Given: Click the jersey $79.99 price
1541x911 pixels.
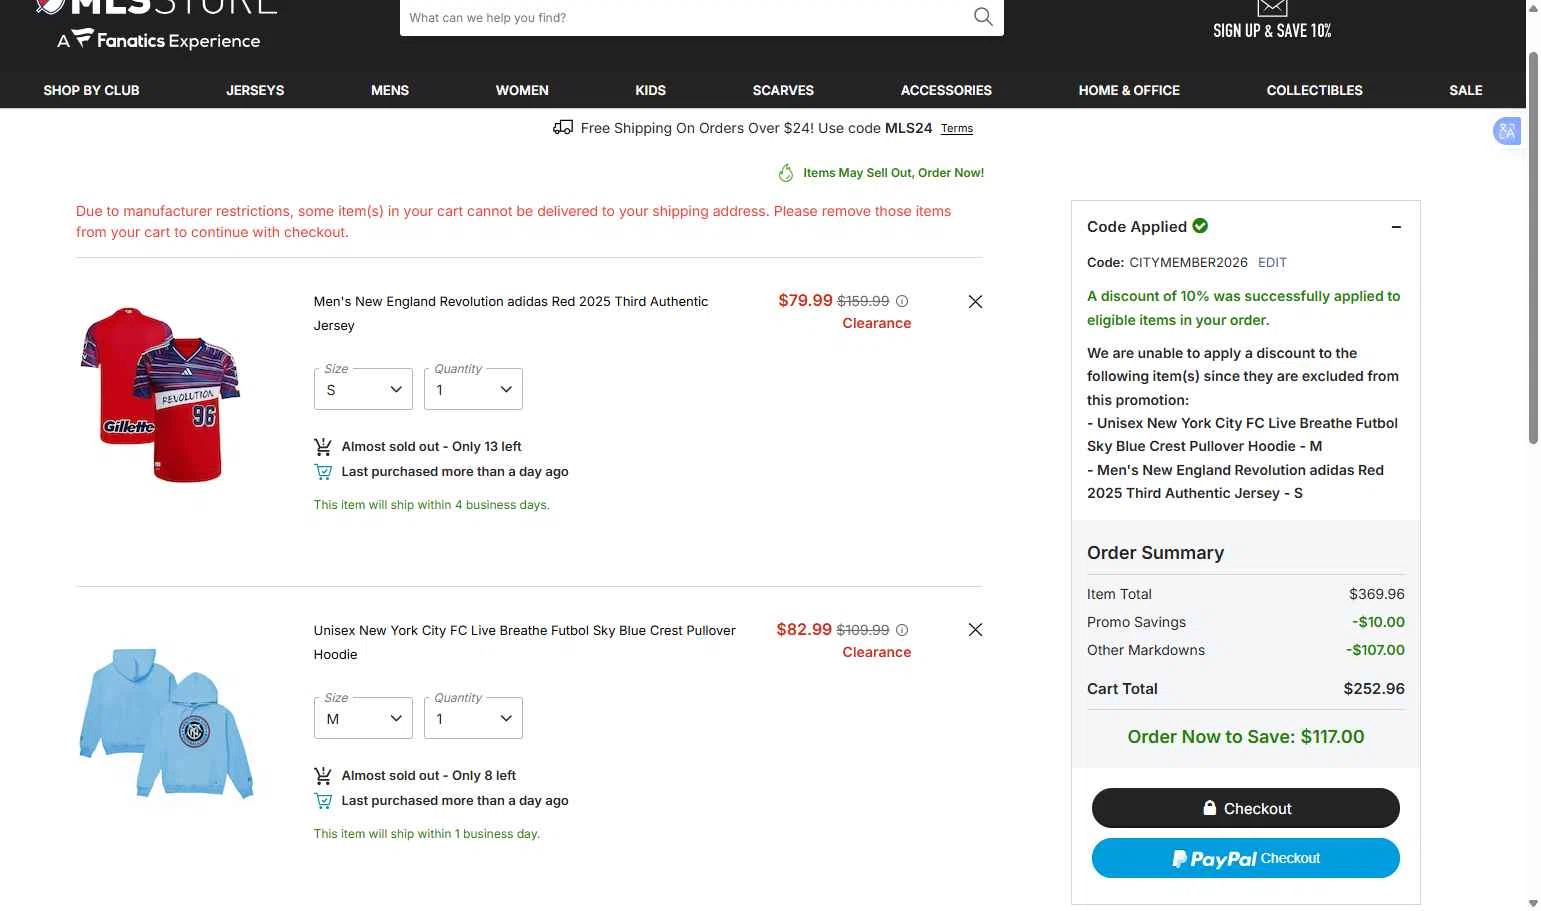Looking at the screenshot, I should 805,300.
